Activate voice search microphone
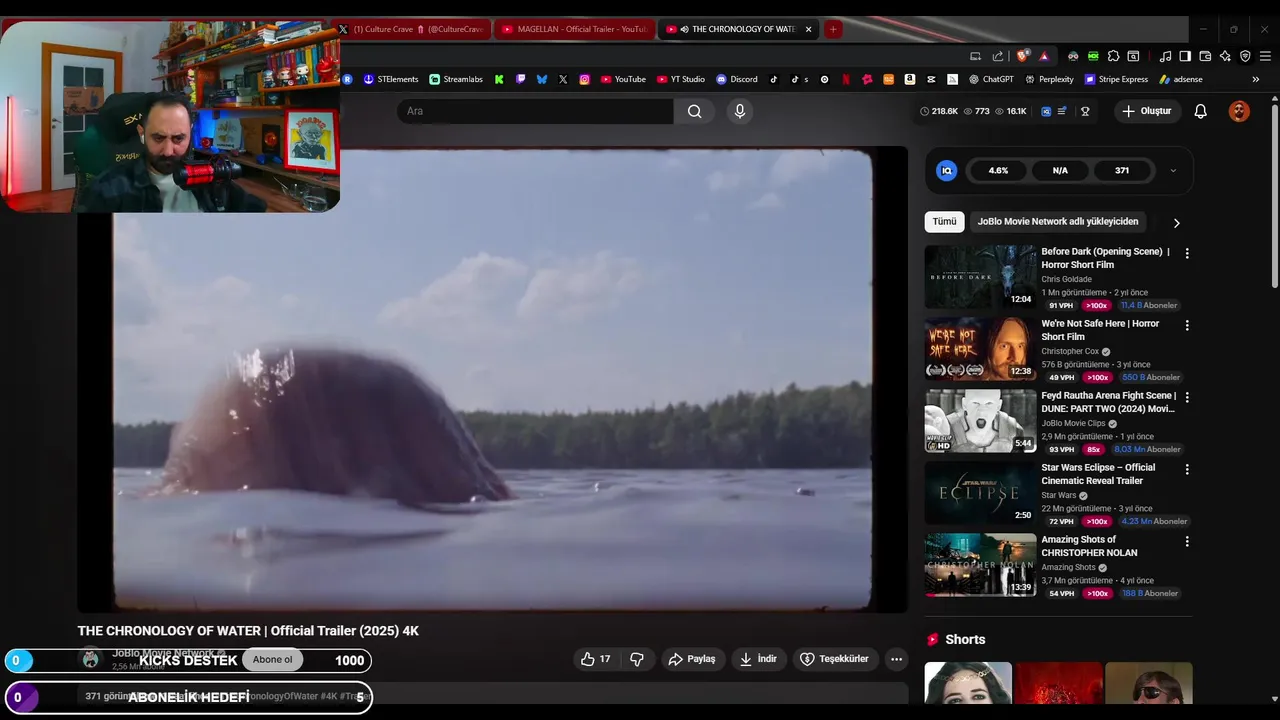The width and height of the screenshot is (1280, 720). [740, 111]
